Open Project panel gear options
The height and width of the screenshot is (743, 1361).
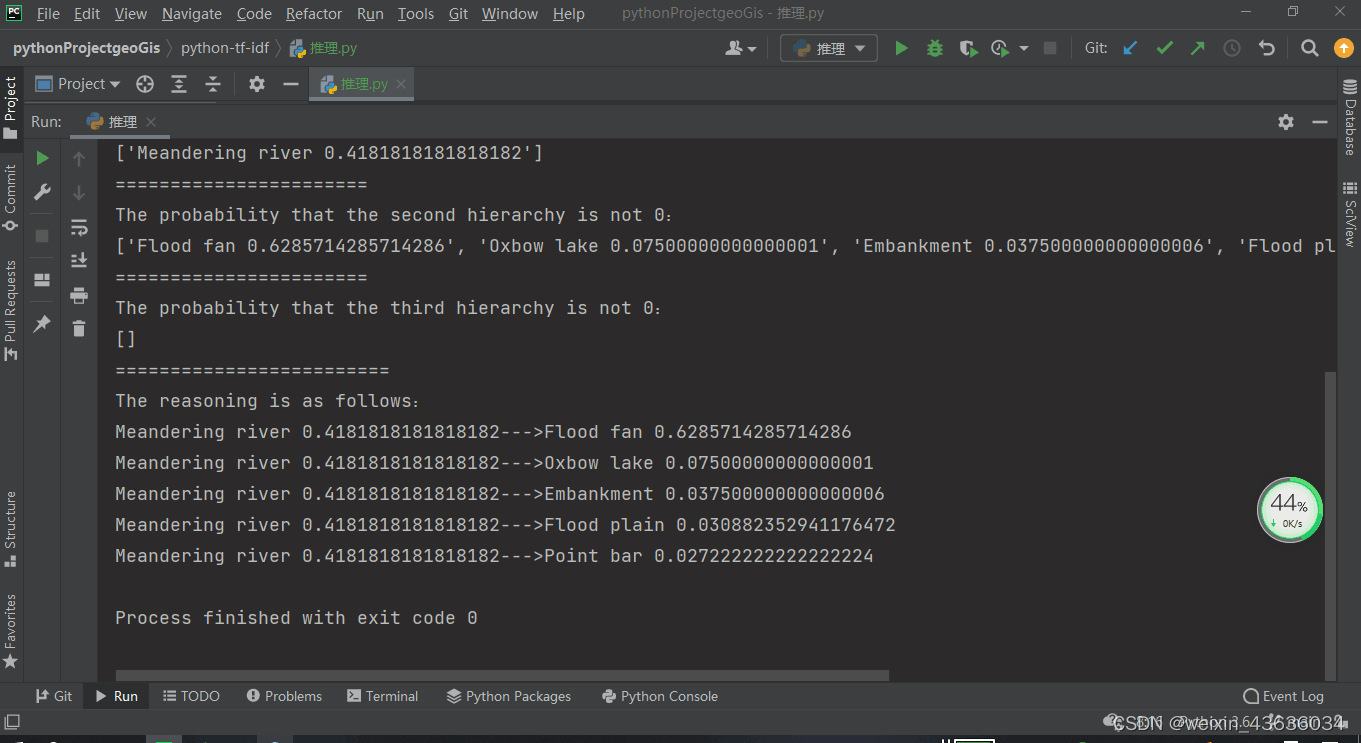coord(257,84)
